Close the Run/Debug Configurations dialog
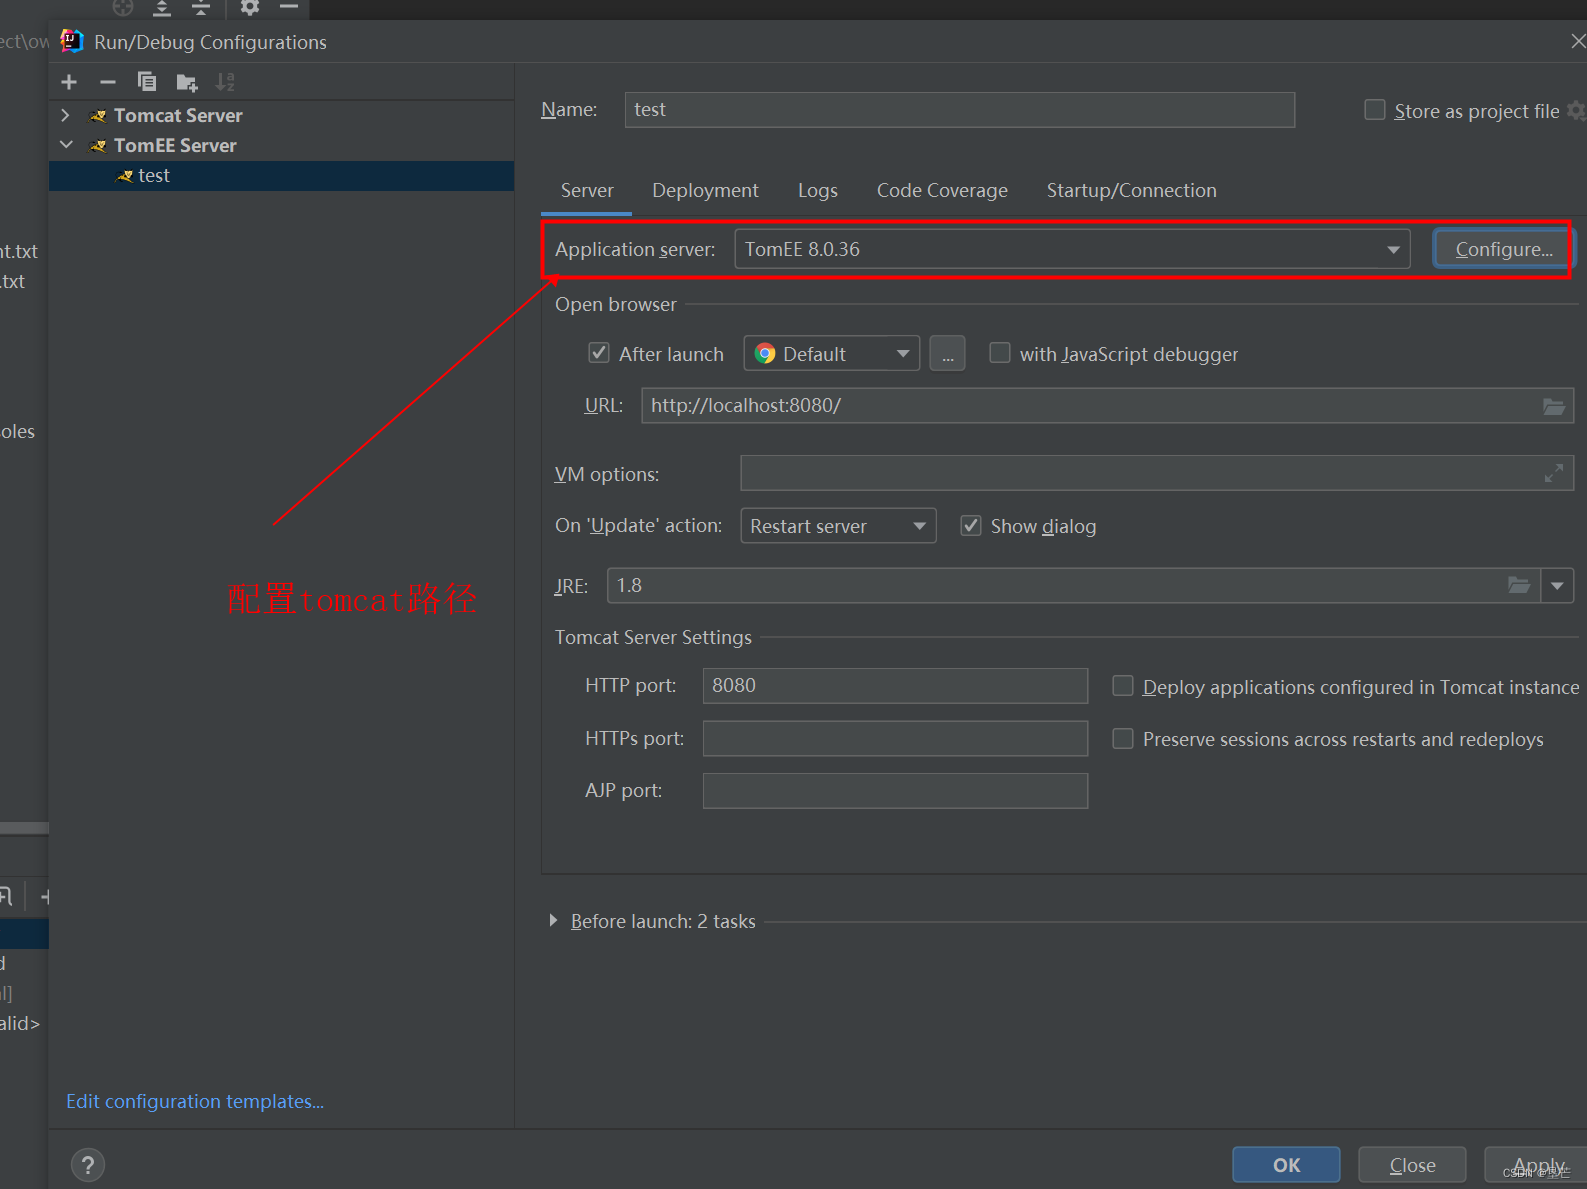Screen dimensions: 1587x1189 pyautogui.click(x=1577, y=41)
